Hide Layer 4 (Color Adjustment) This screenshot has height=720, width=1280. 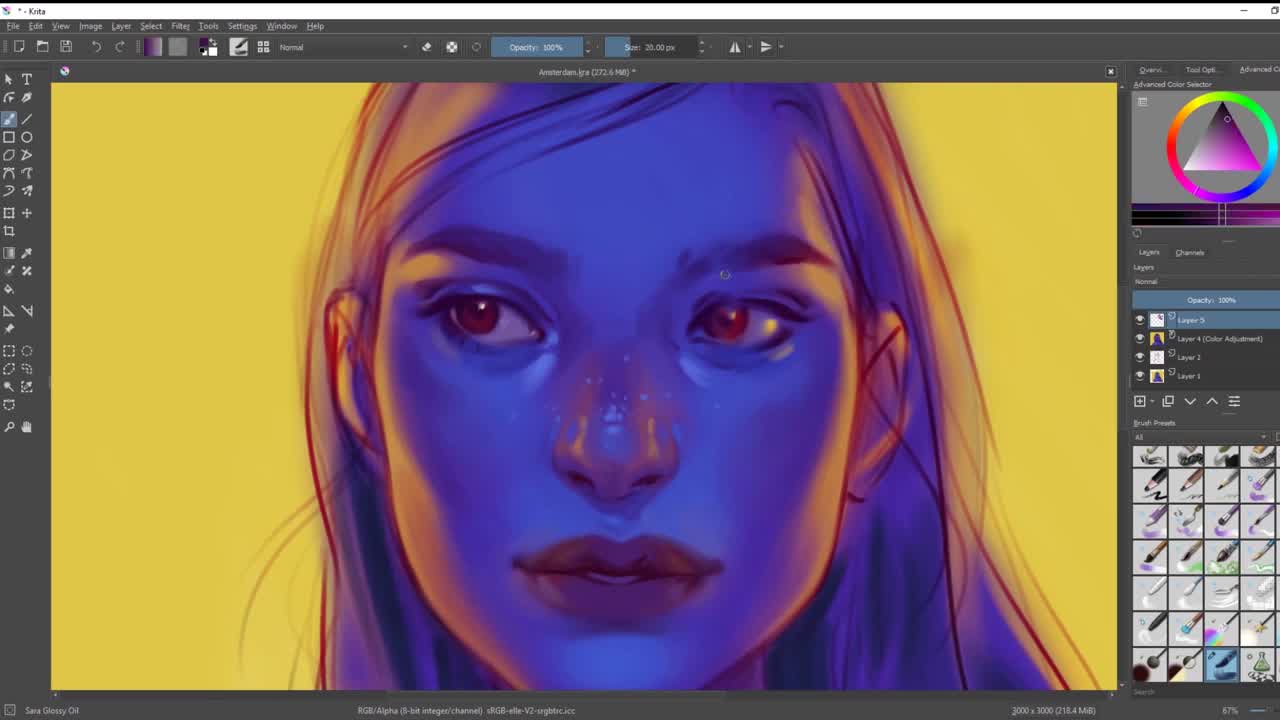(x=1140, y=339)
